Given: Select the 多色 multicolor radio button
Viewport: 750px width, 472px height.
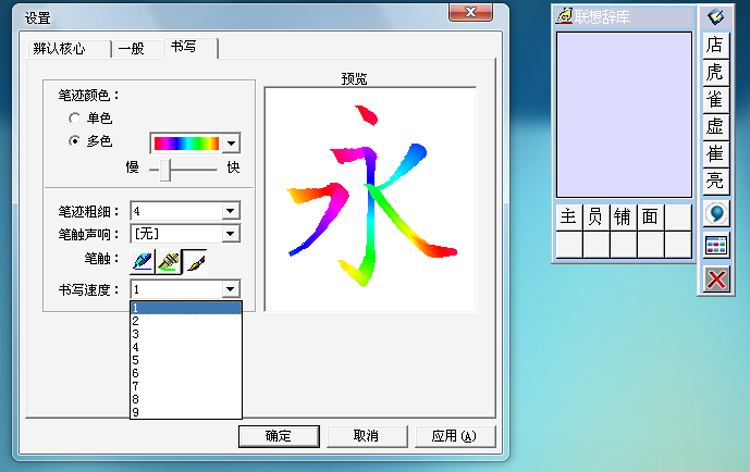Looking at the screenshot, I should coord(74,142).
